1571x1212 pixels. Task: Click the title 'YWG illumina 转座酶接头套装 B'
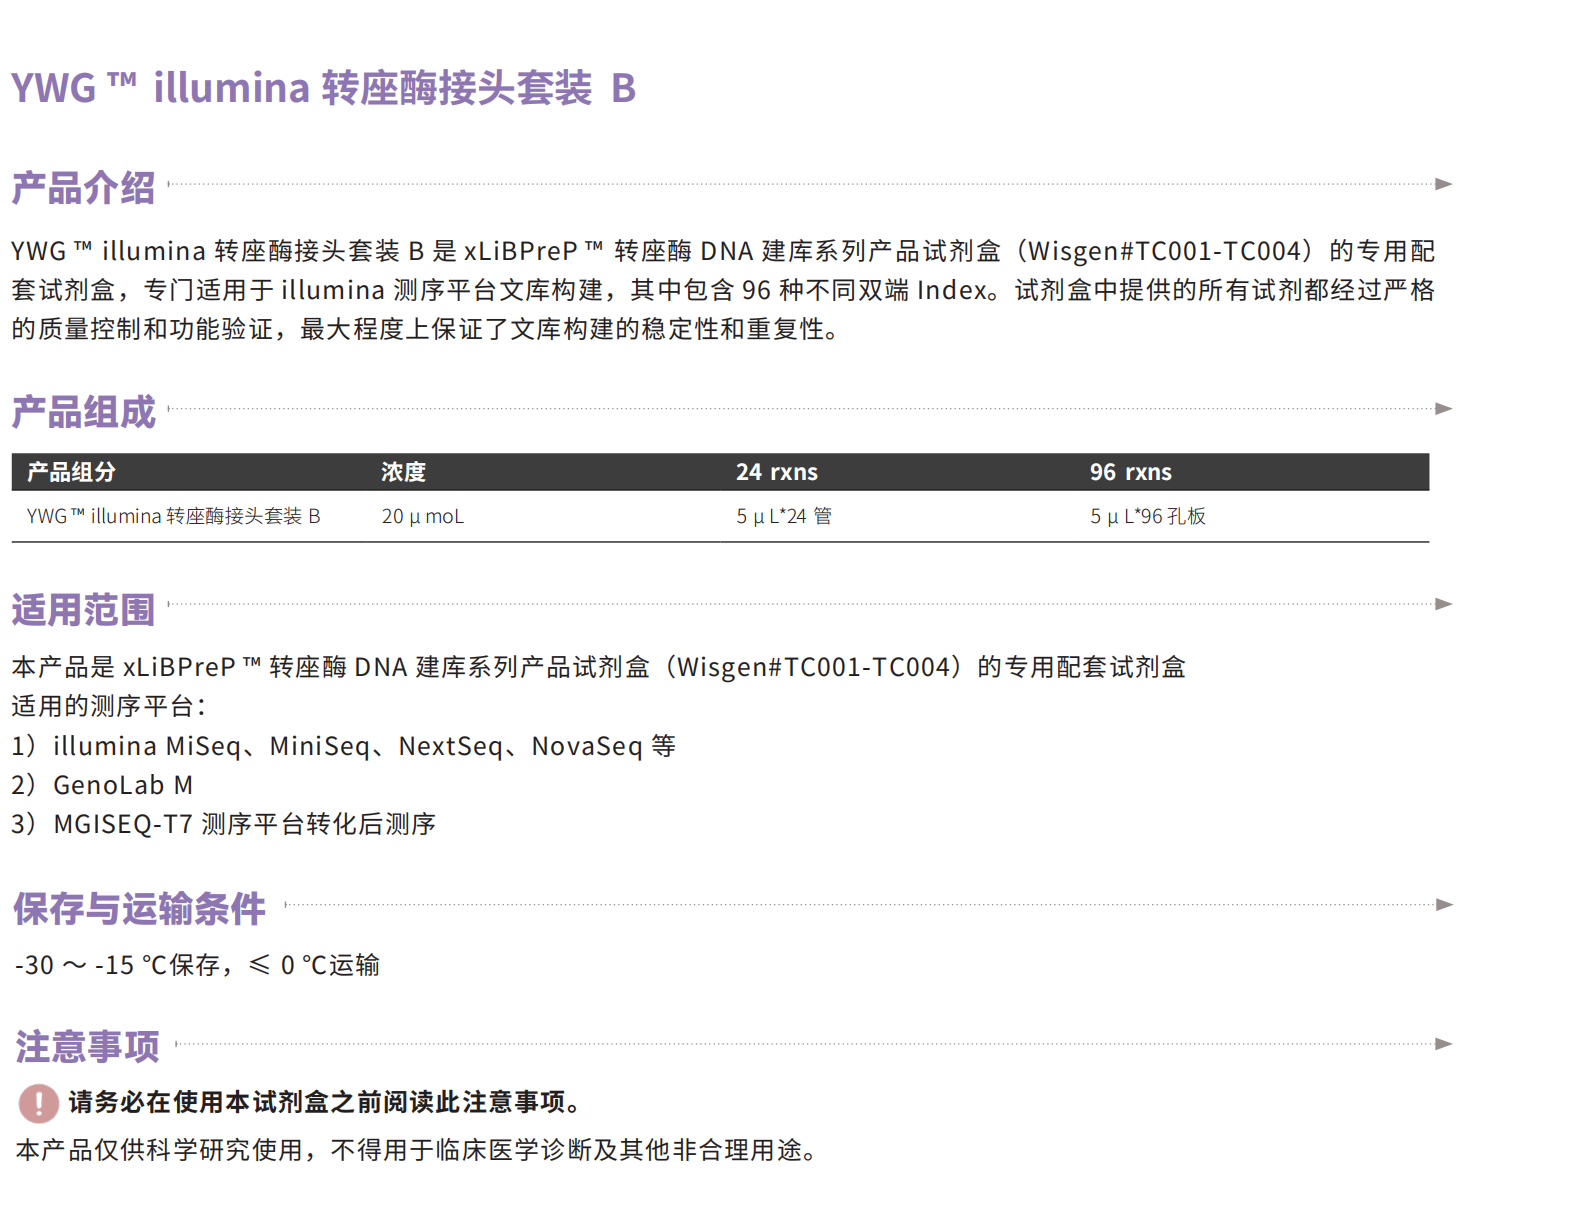click(x=323, y=88)
